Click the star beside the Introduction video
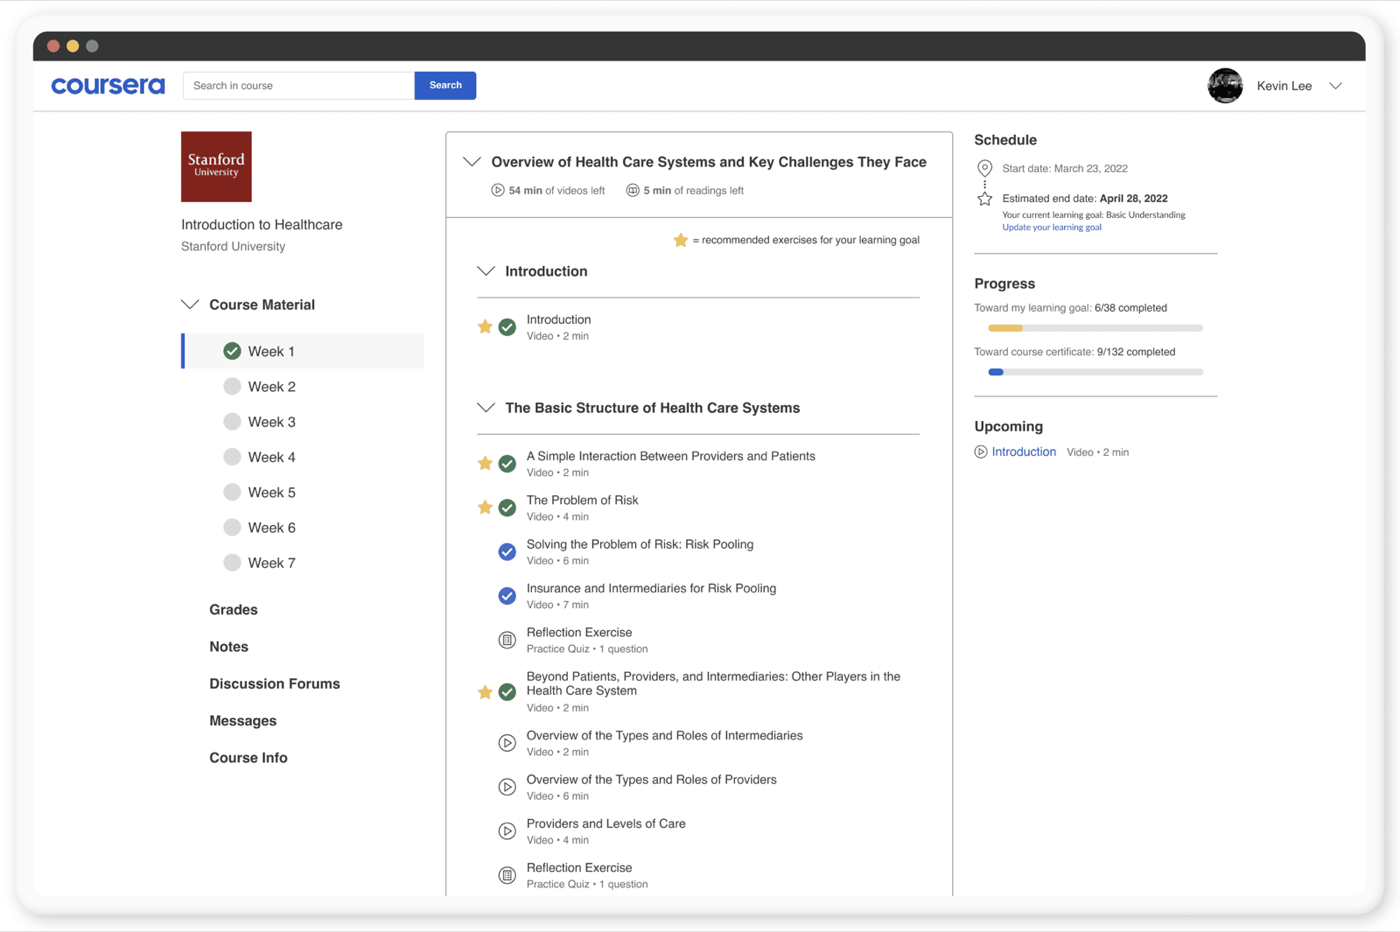The width and height of the screenshot is (1400, 932). click(x=485, y=327)
